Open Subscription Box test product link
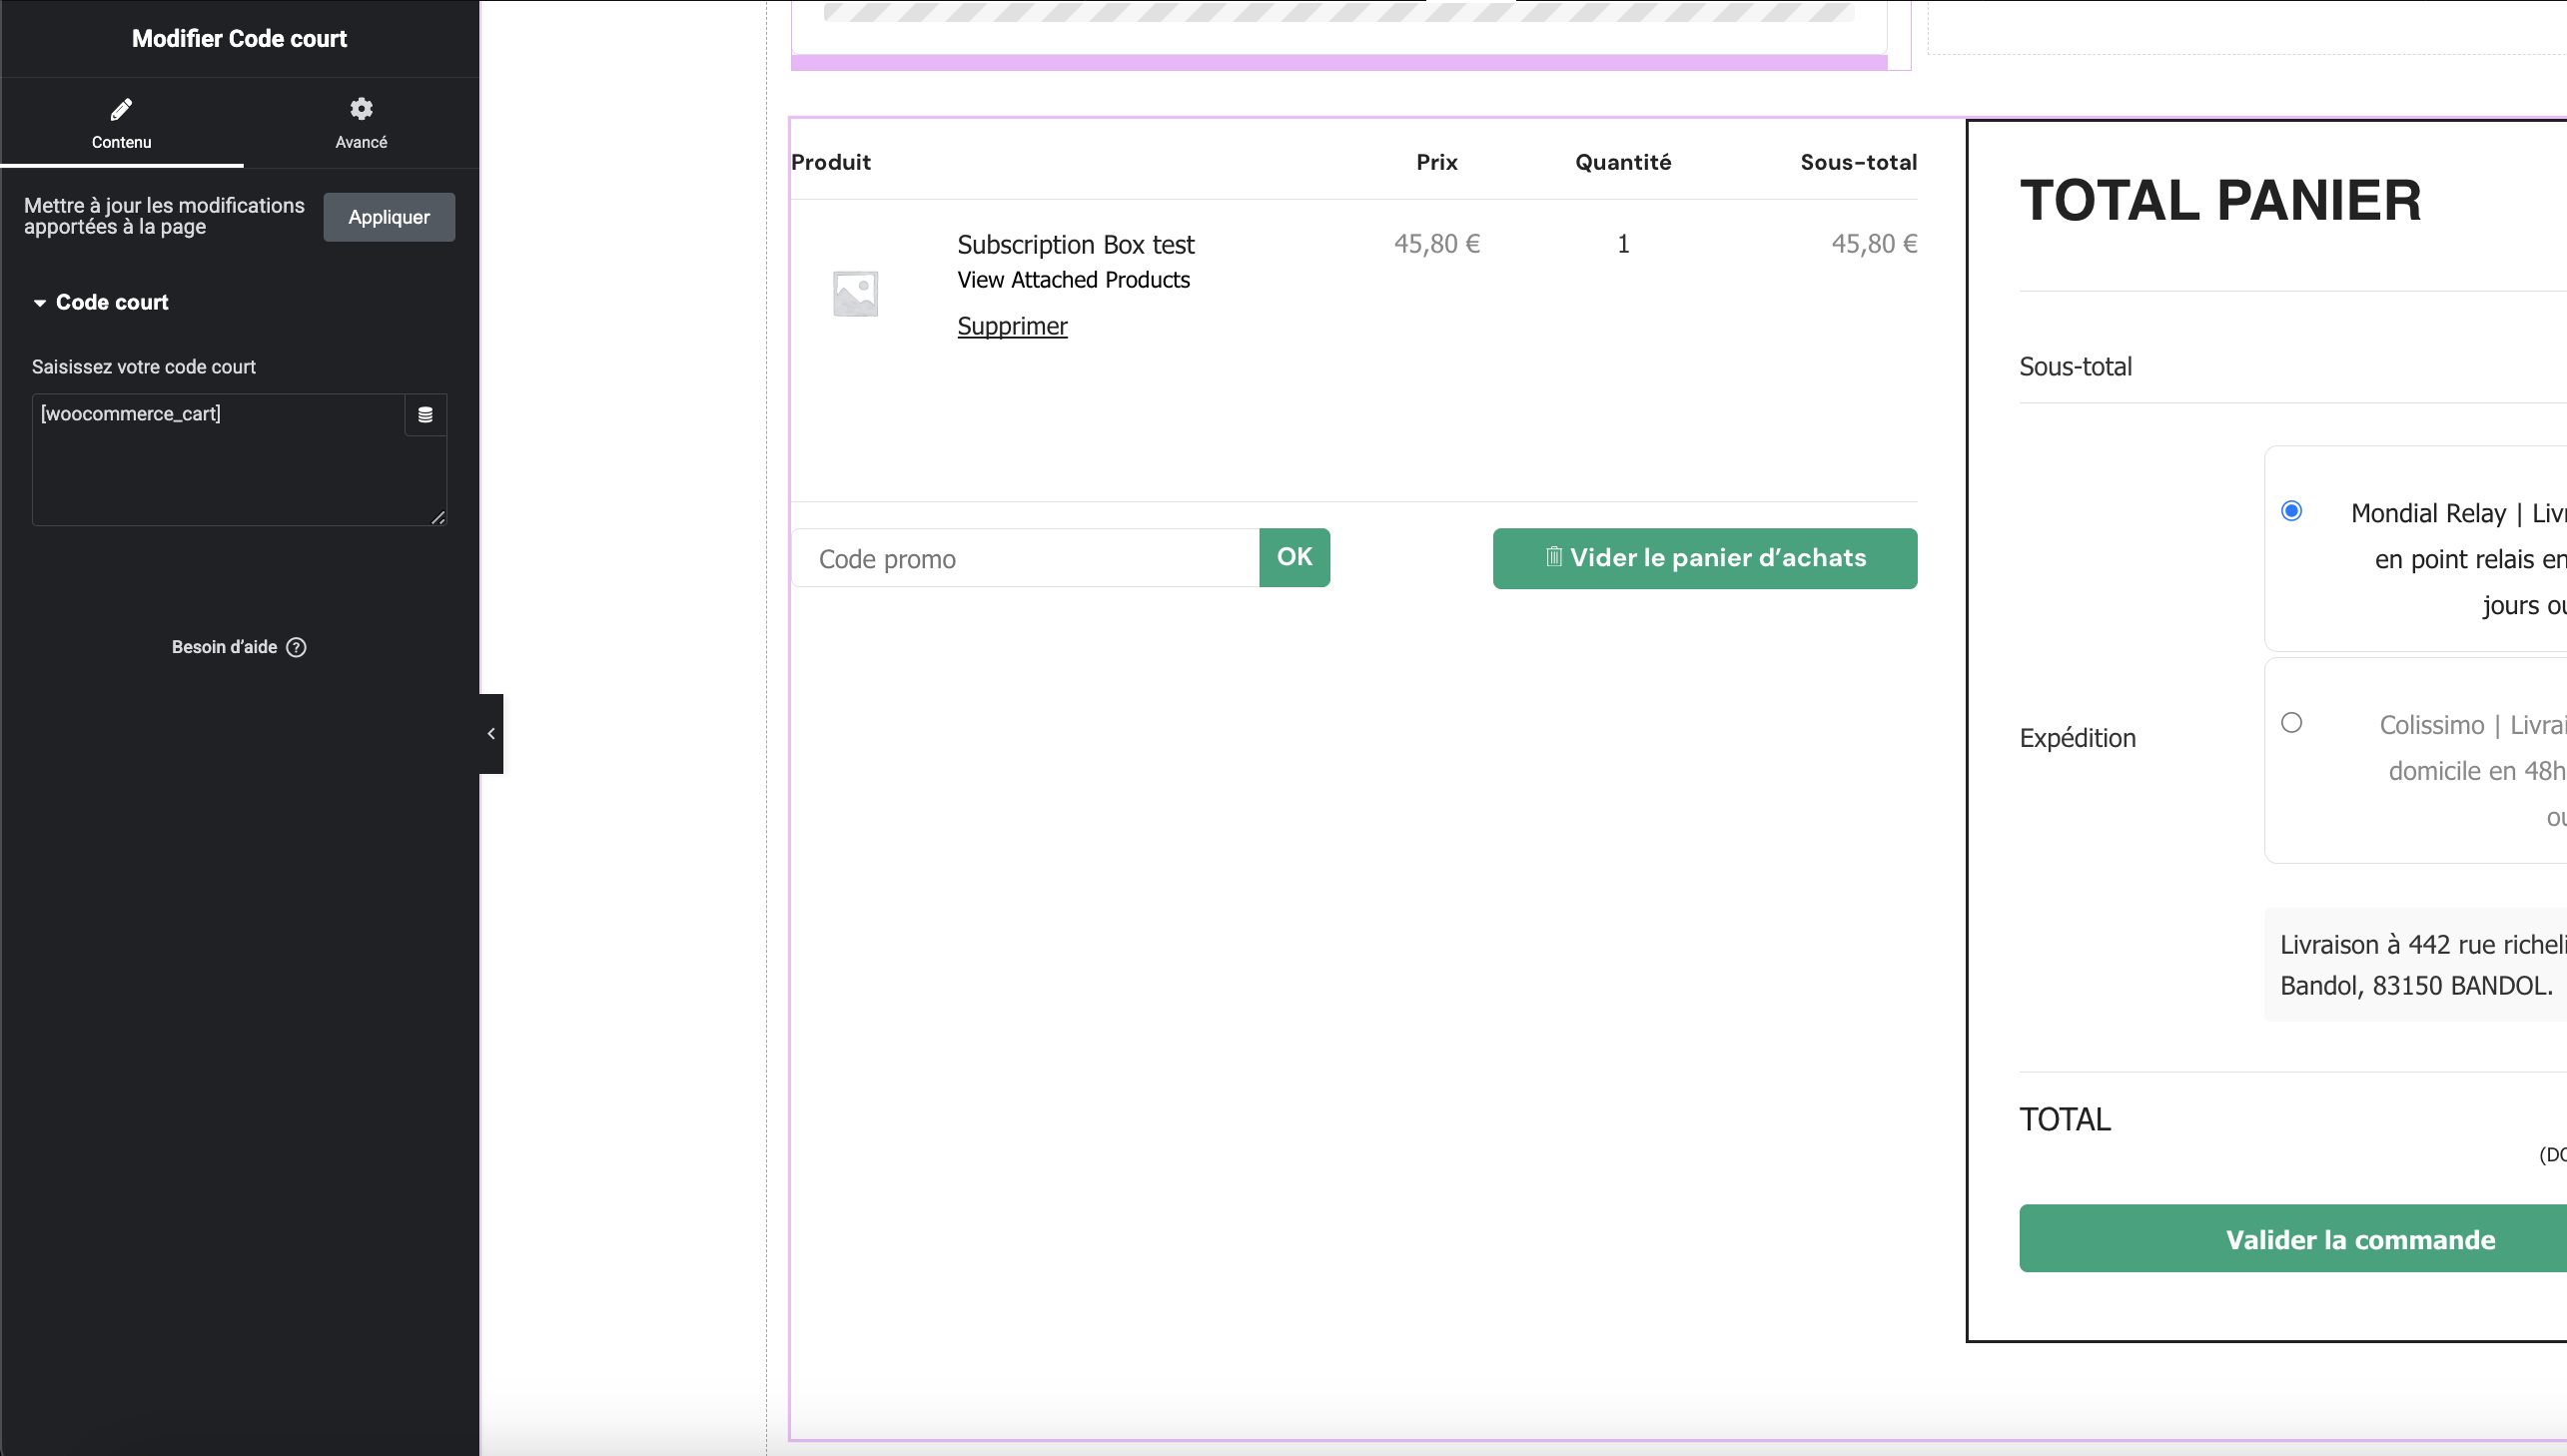Viewport: 2567px width, 1456px height. tap(1076, 244)
